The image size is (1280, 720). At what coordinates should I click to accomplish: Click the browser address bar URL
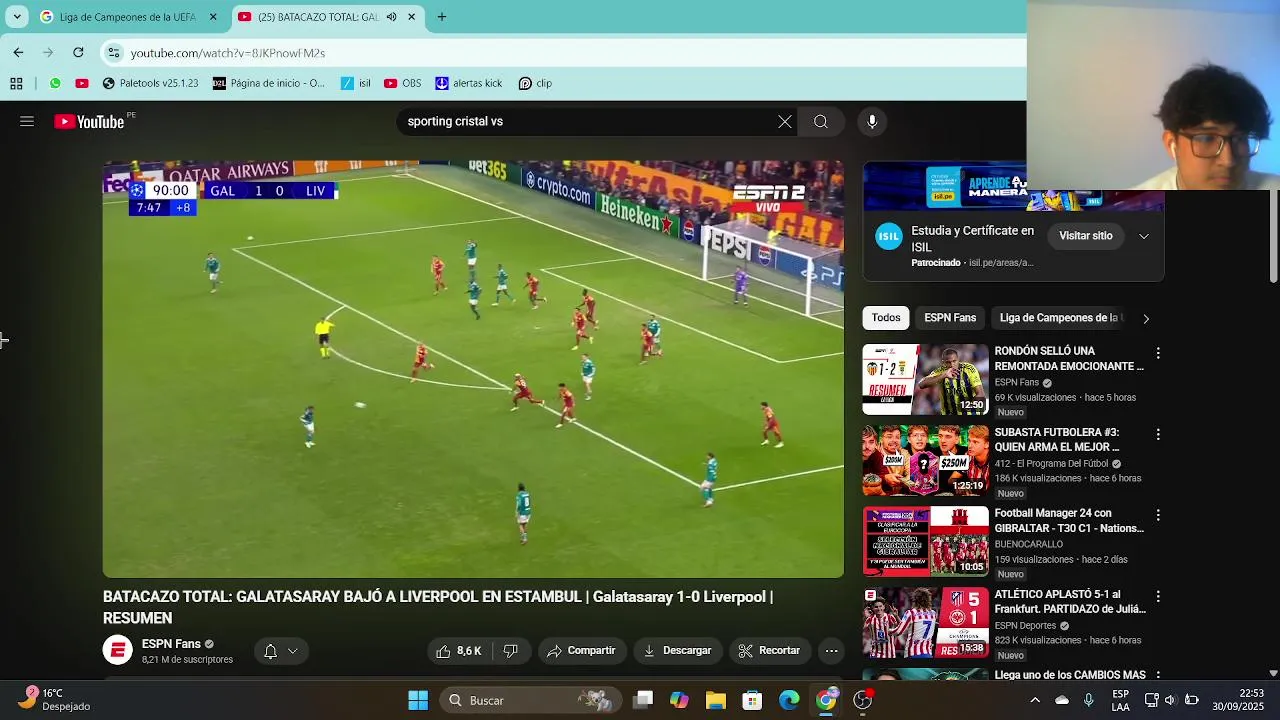228,53
